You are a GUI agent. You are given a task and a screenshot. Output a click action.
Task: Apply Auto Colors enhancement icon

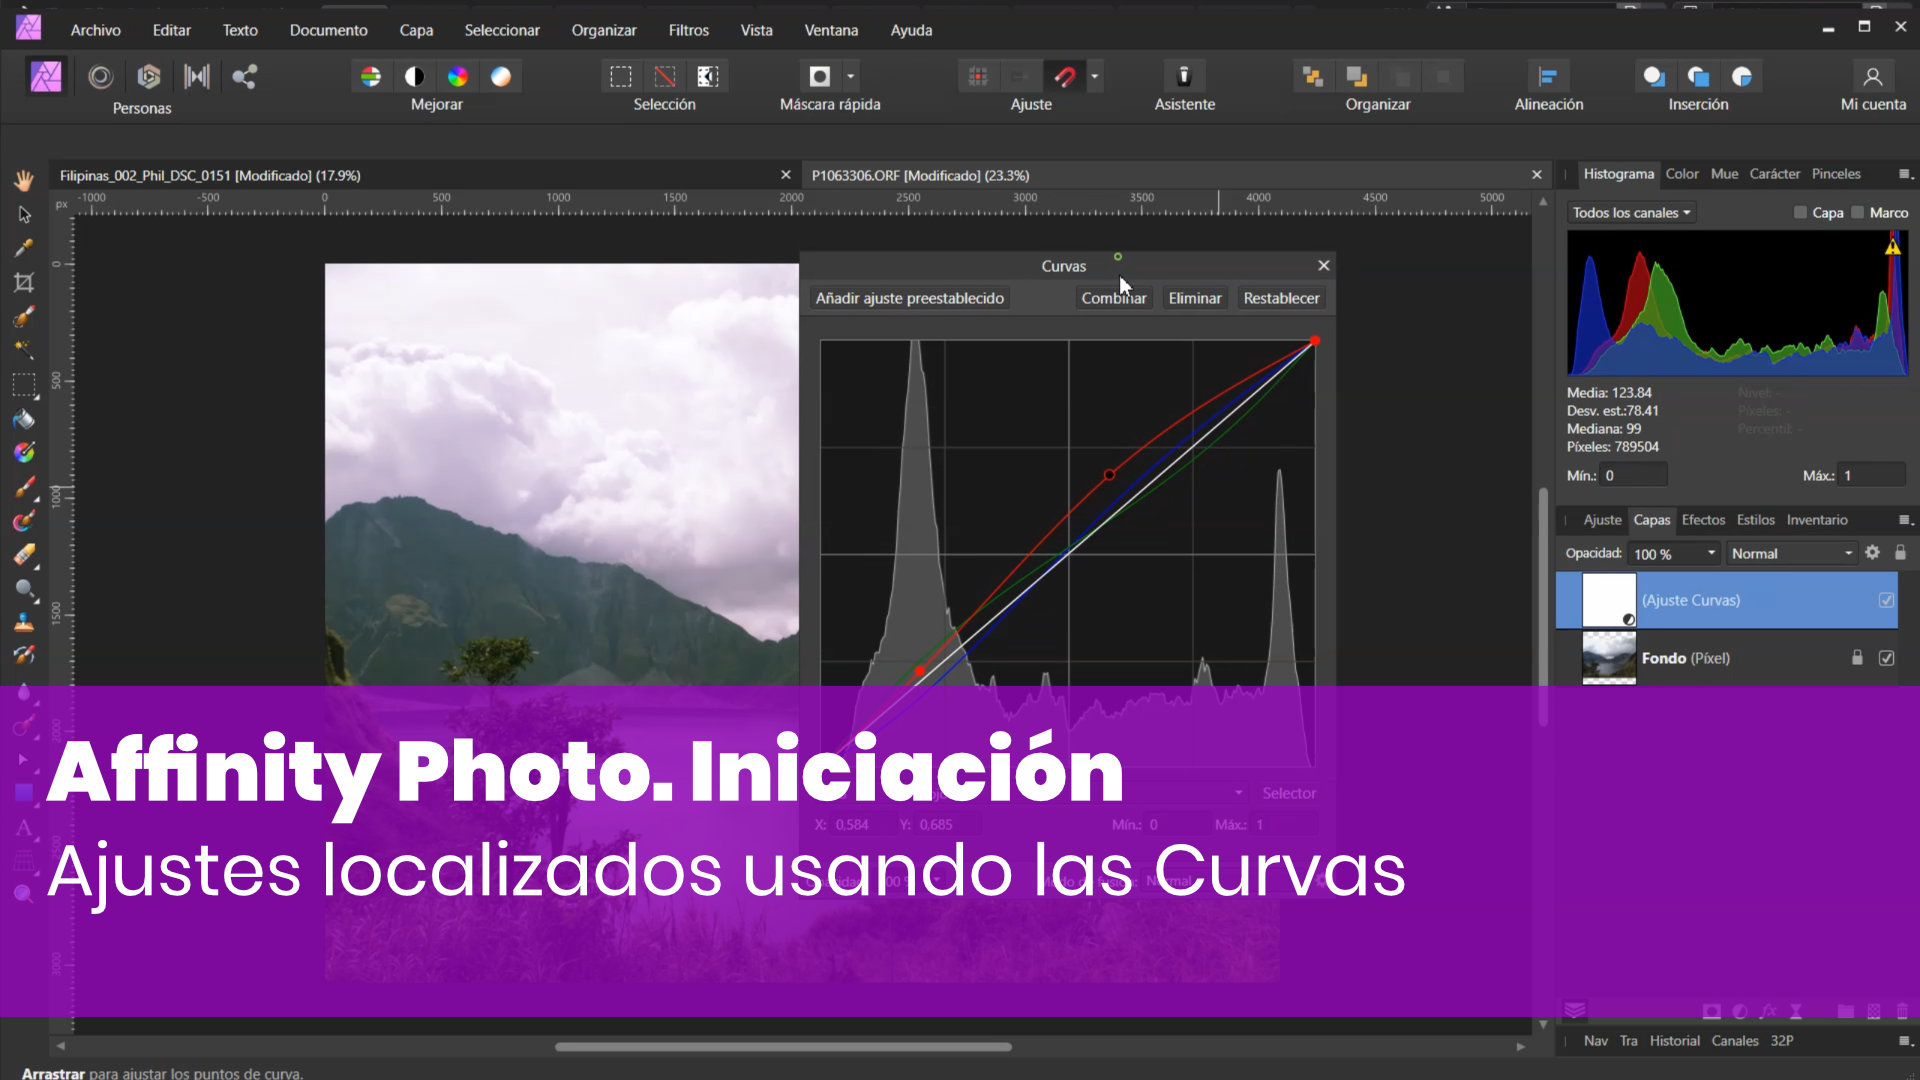coord(457,77)
